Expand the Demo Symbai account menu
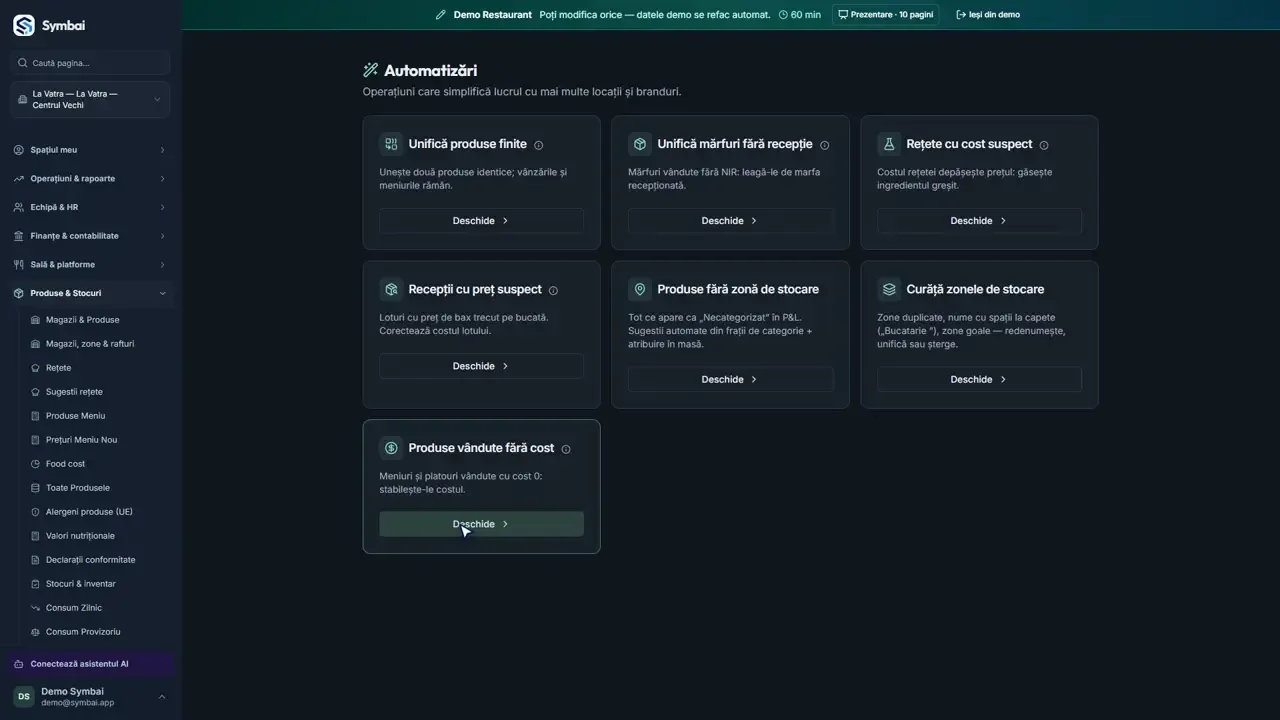1280x720 pixels. click(x=90, y=696)
